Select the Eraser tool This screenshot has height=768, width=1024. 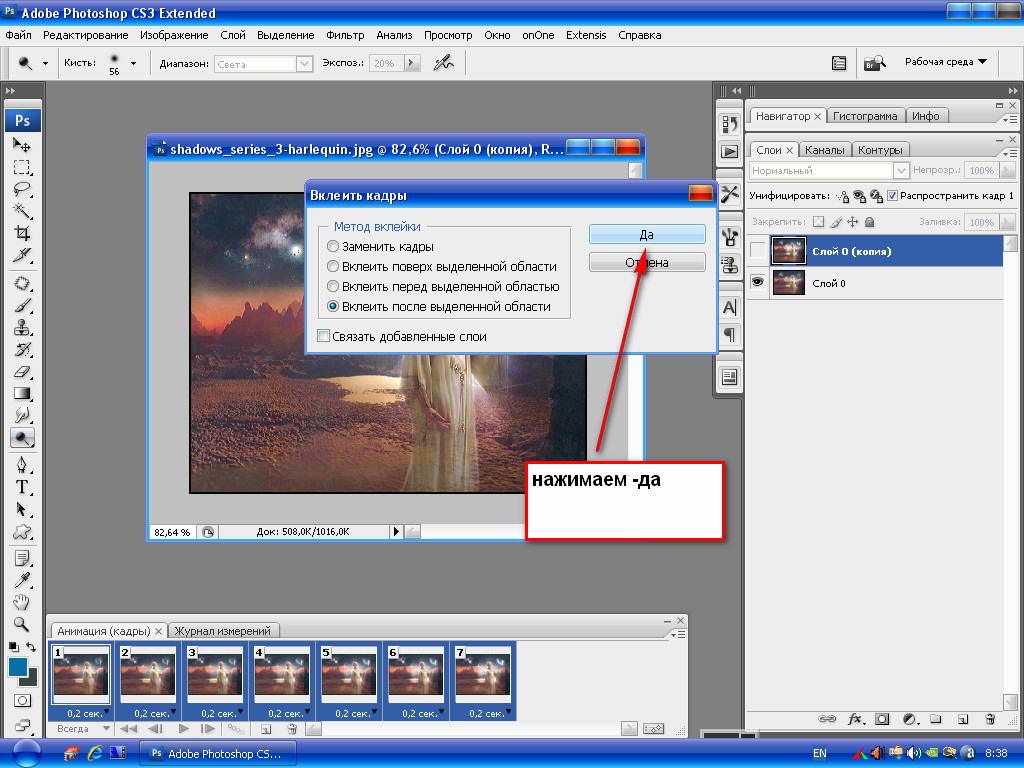(22, 372)
